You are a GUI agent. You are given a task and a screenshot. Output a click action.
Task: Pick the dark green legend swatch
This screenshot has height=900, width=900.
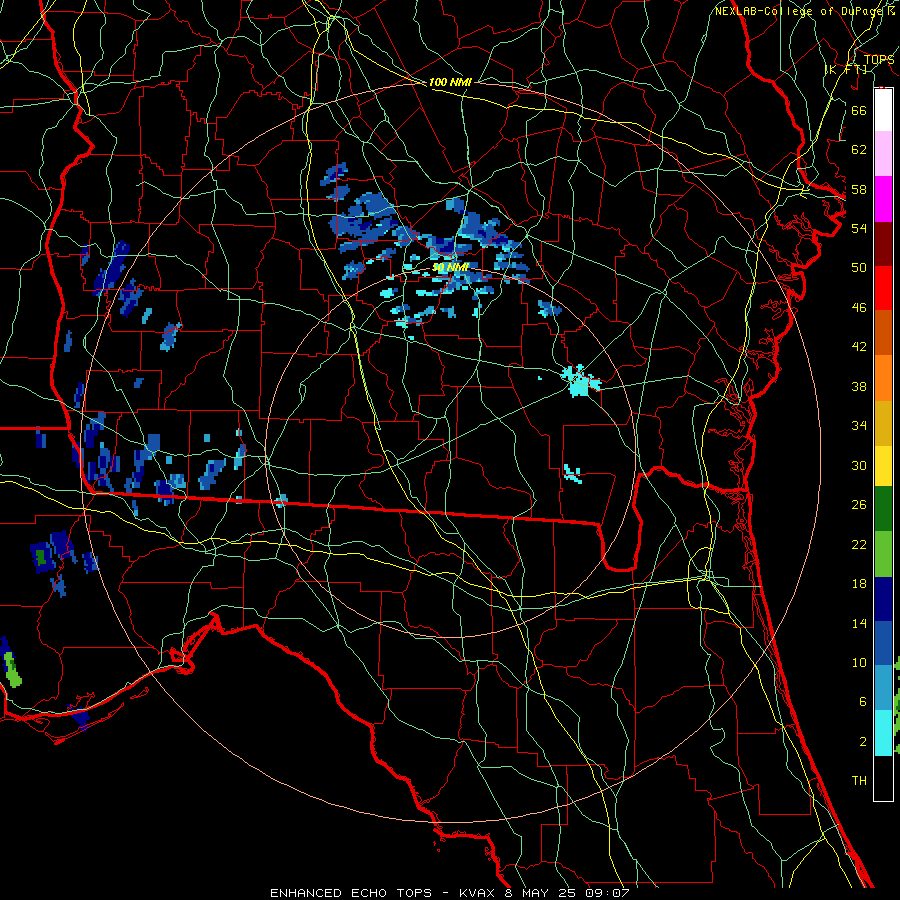[x=883, y=509]
